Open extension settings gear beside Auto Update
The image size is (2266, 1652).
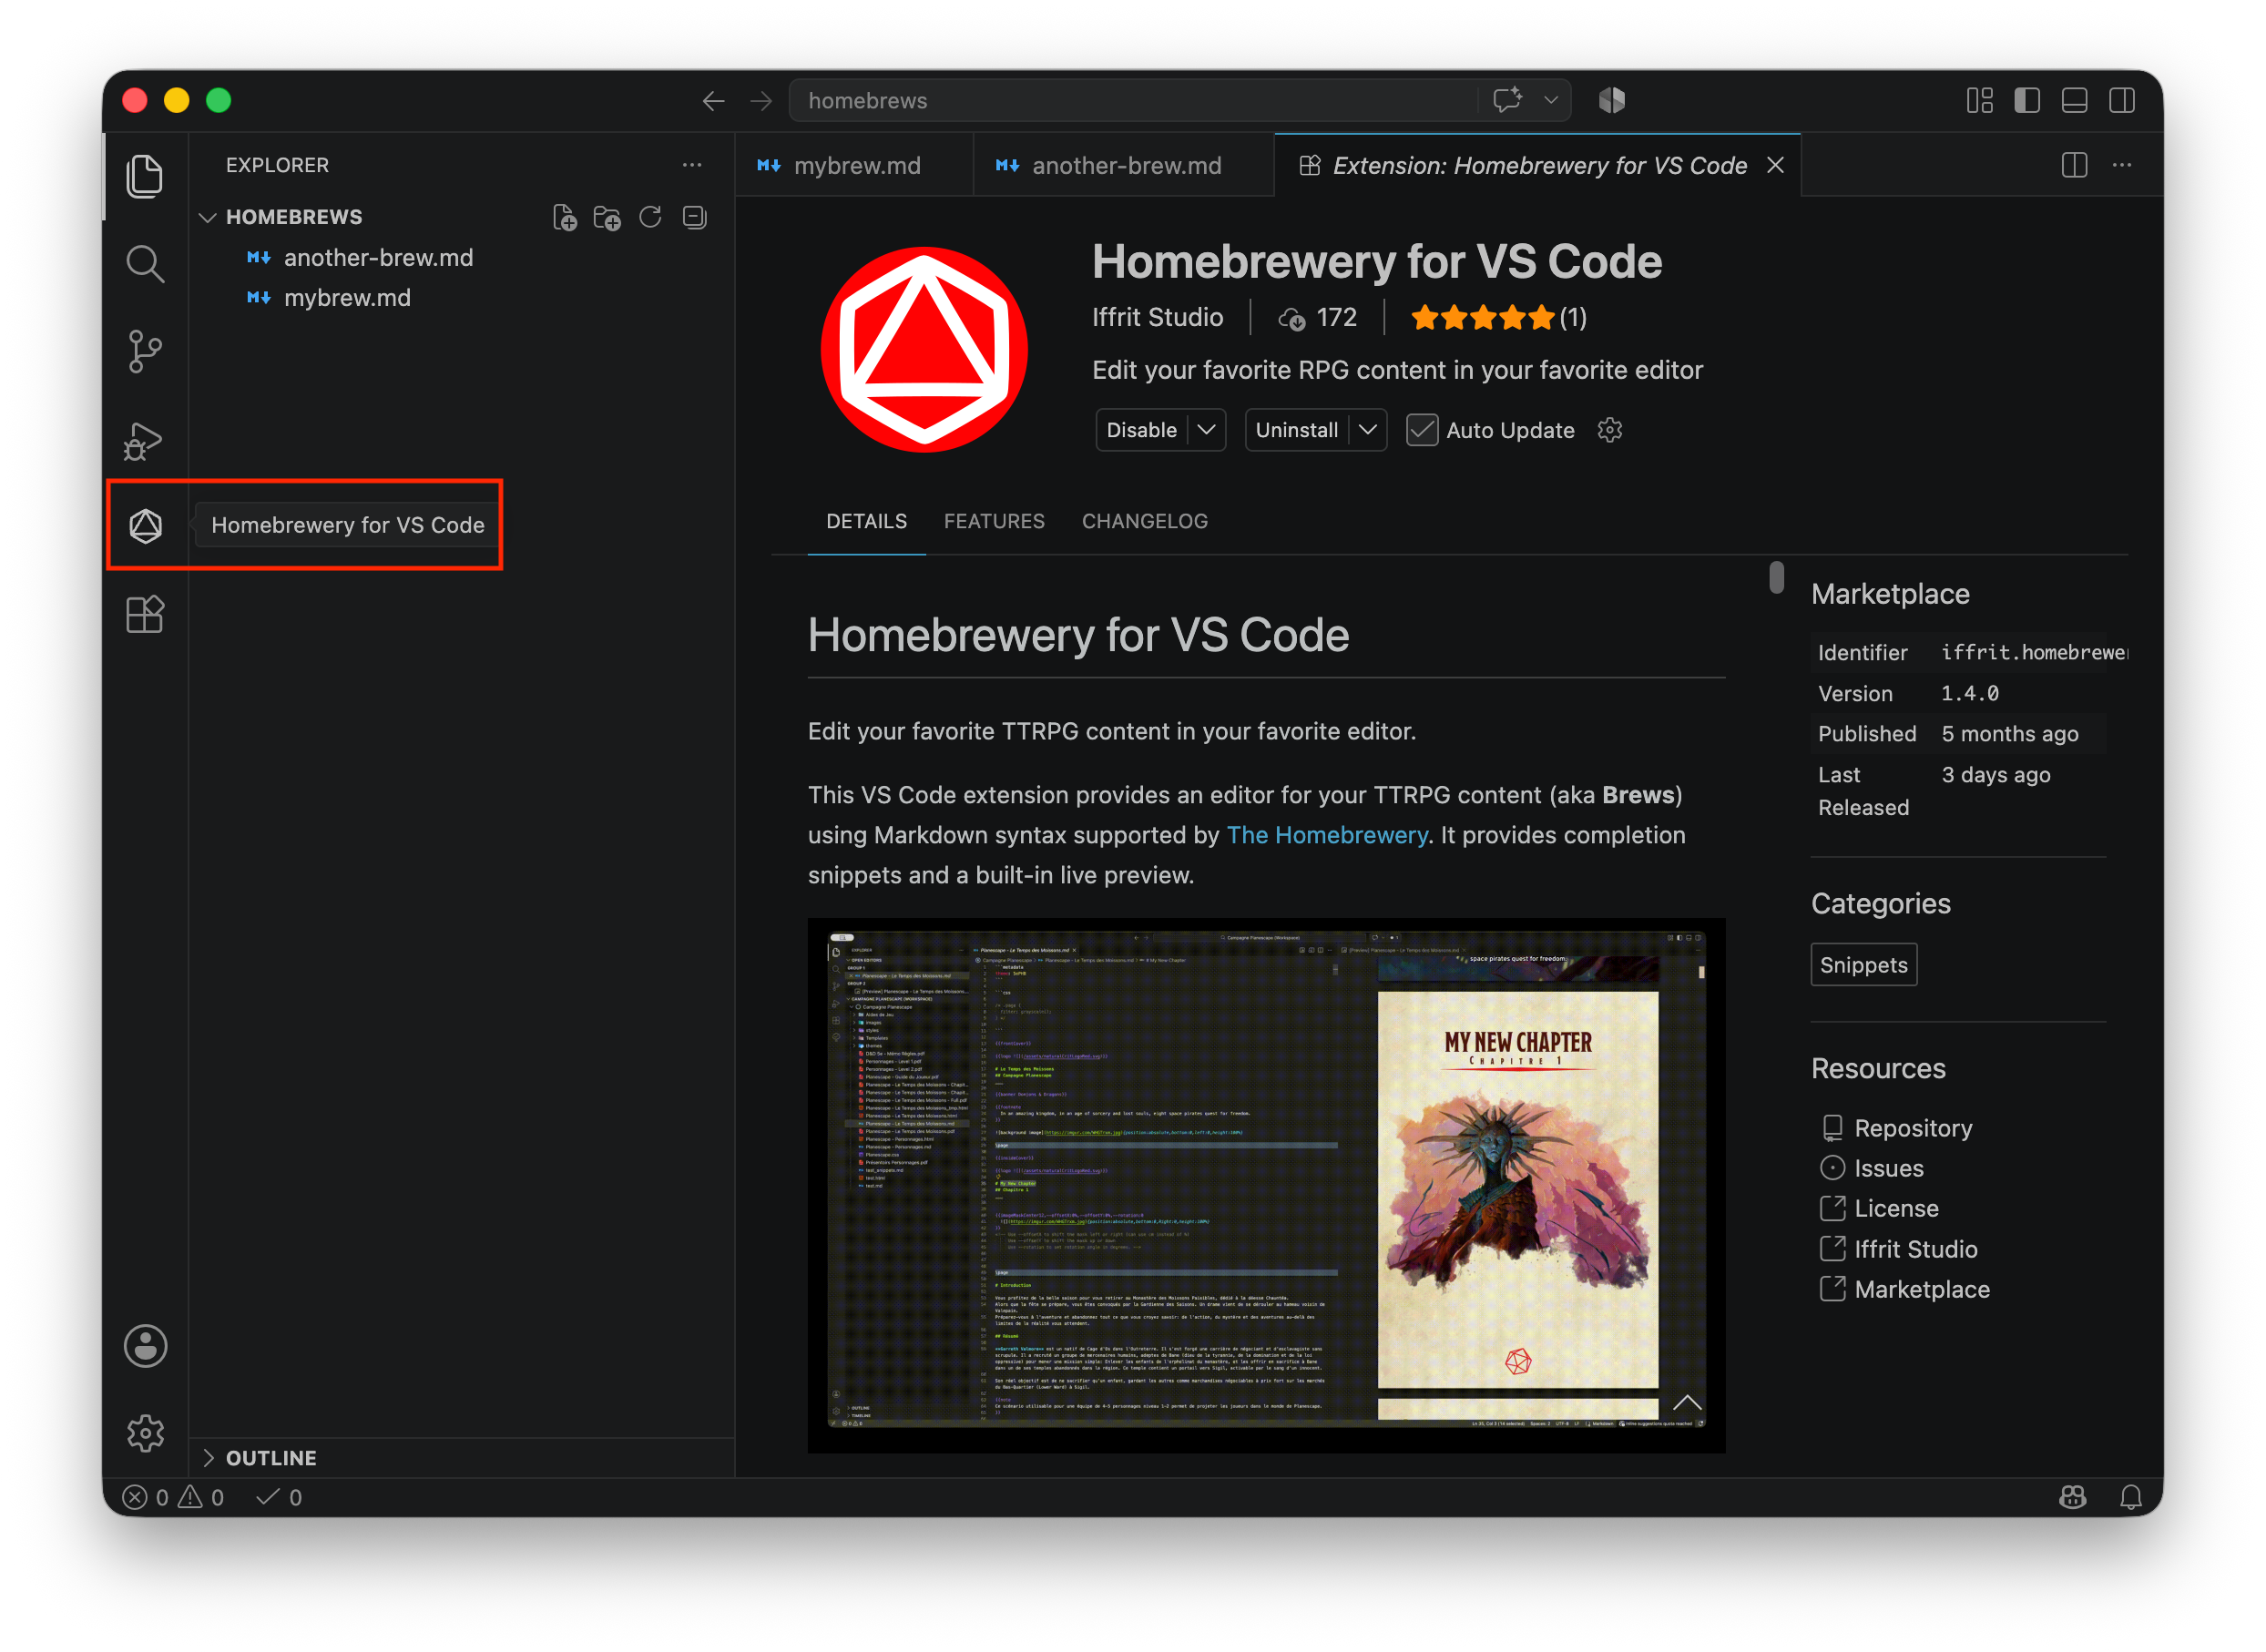1609,430
